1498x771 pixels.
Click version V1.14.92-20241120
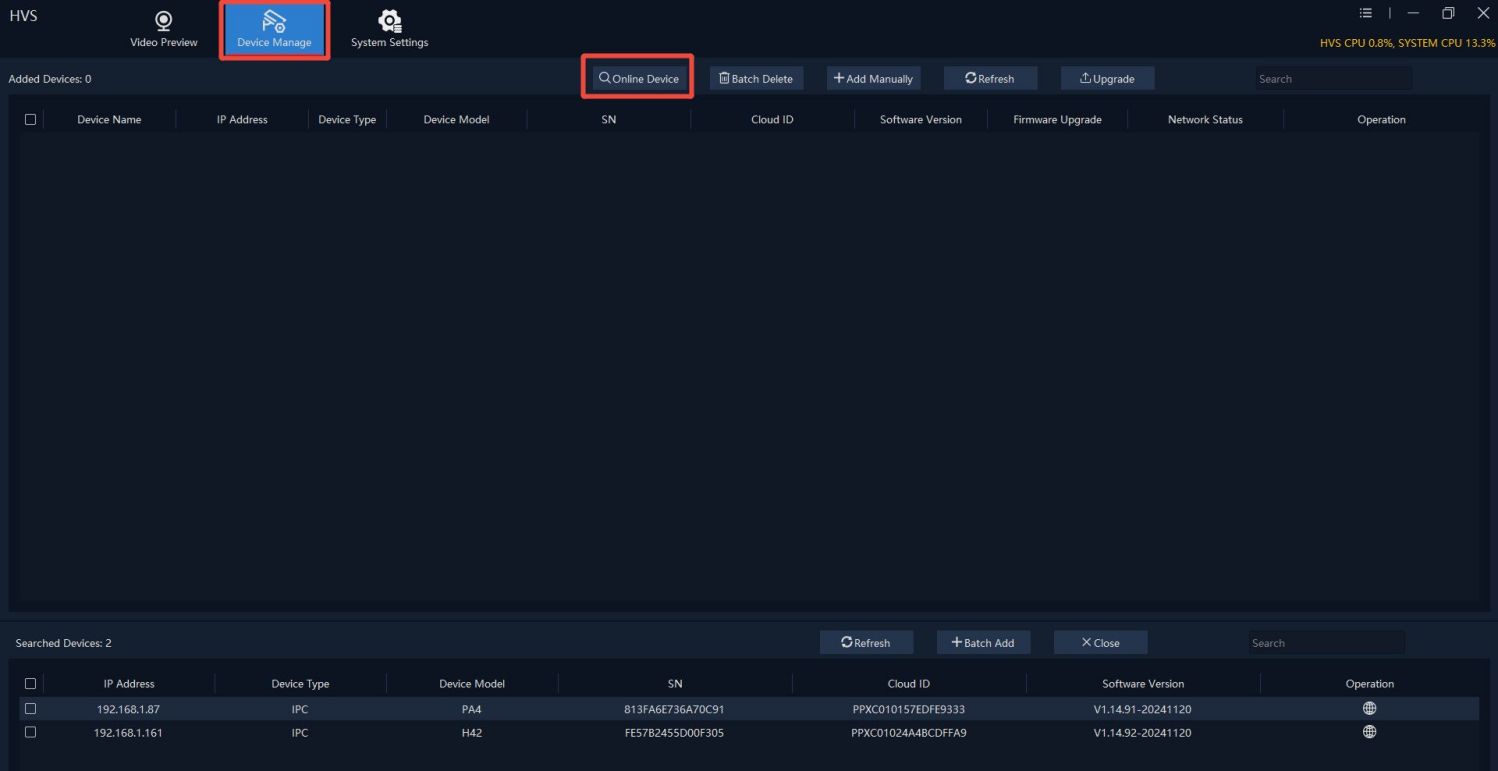(1142, 733)
